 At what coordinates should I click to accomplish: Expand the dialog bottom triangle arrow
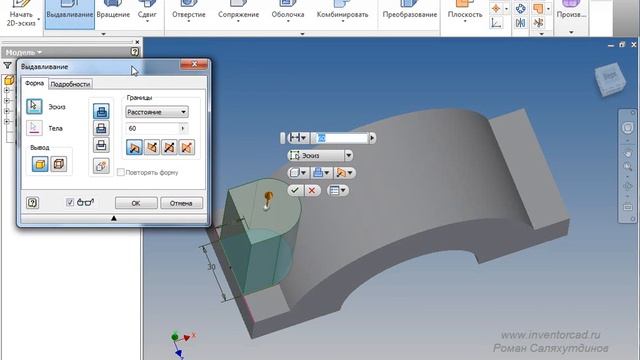click(114, 218)
